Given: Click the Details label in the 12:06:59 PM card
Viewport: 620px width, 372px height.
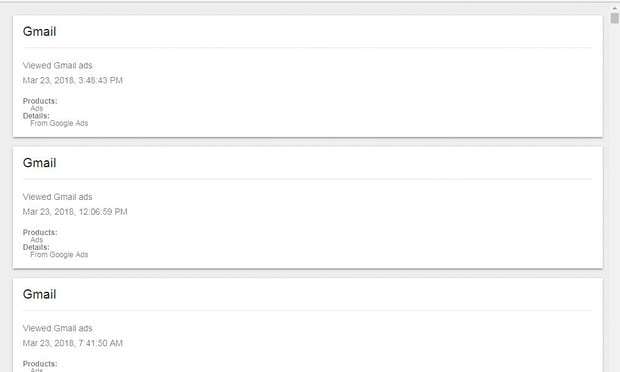Looking at the screenshot, I should [x=36, y=247].
